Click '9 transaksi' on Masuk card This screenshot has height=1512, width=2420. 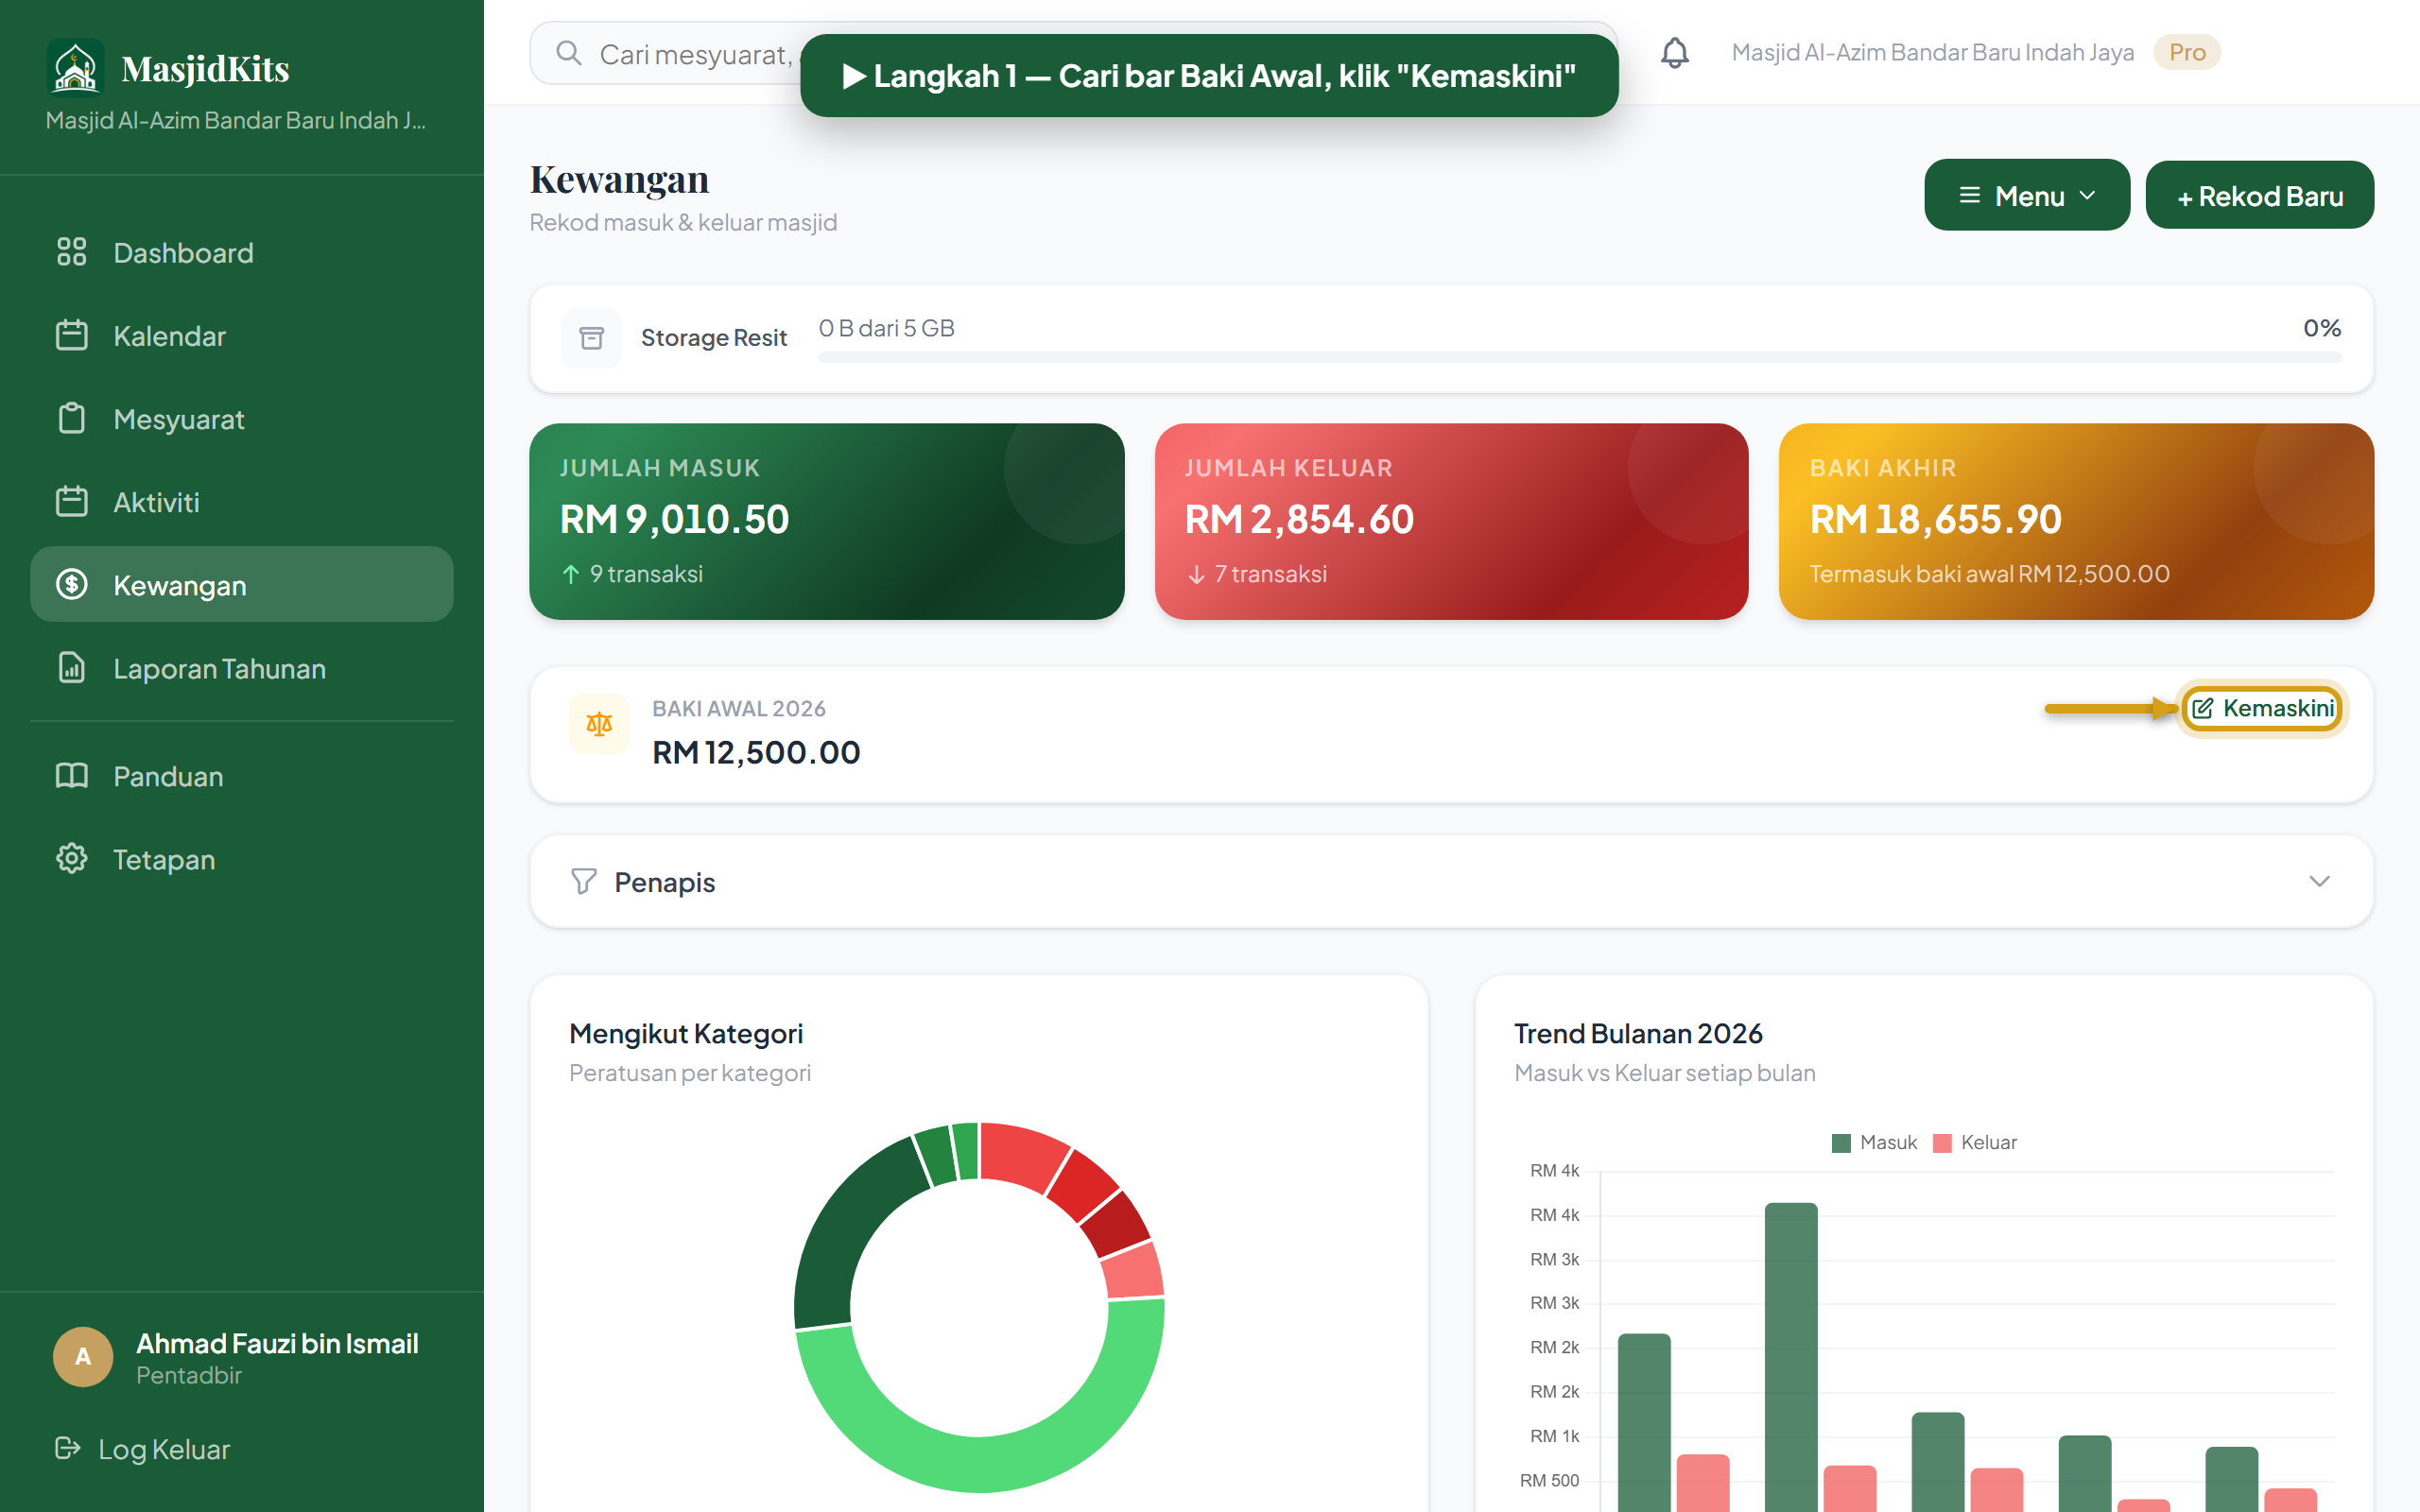[x=645, y=574]
